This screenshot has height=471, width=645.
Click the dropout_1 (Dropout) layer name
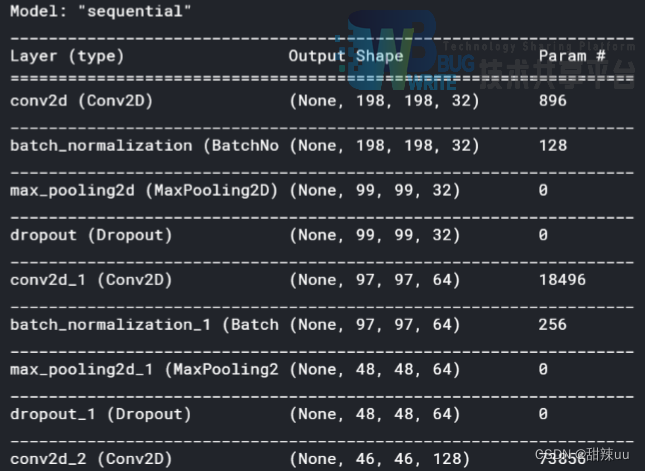100,414
